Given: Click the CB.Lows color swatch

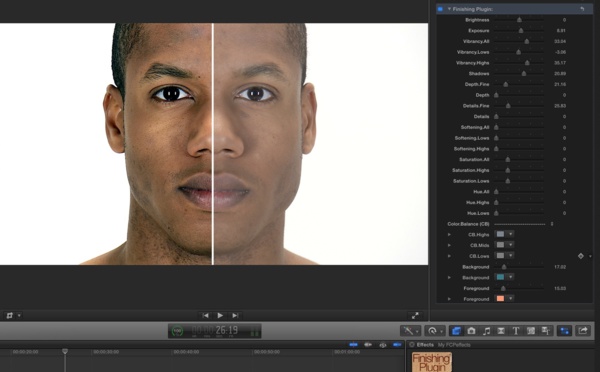Looking at the screenshot, I should tap(501, 255).
